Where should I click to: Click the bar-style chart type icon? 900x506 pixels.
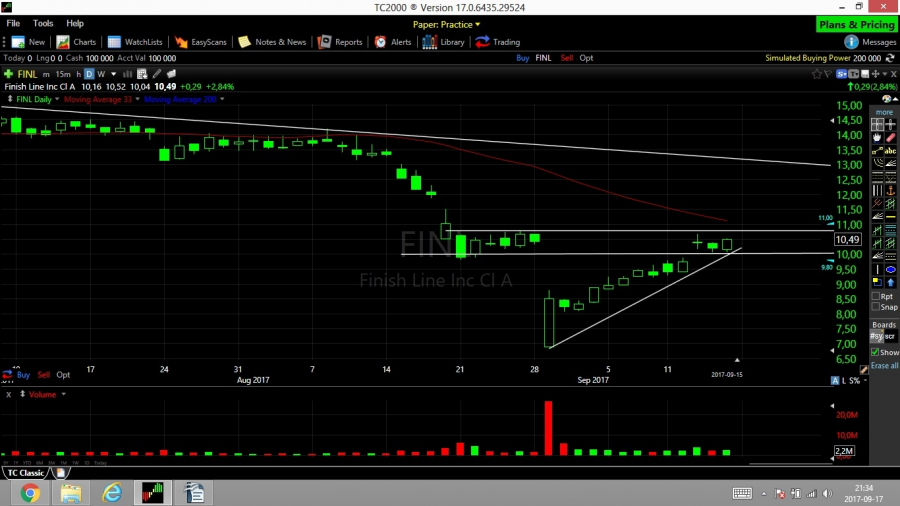pos(127,74)
